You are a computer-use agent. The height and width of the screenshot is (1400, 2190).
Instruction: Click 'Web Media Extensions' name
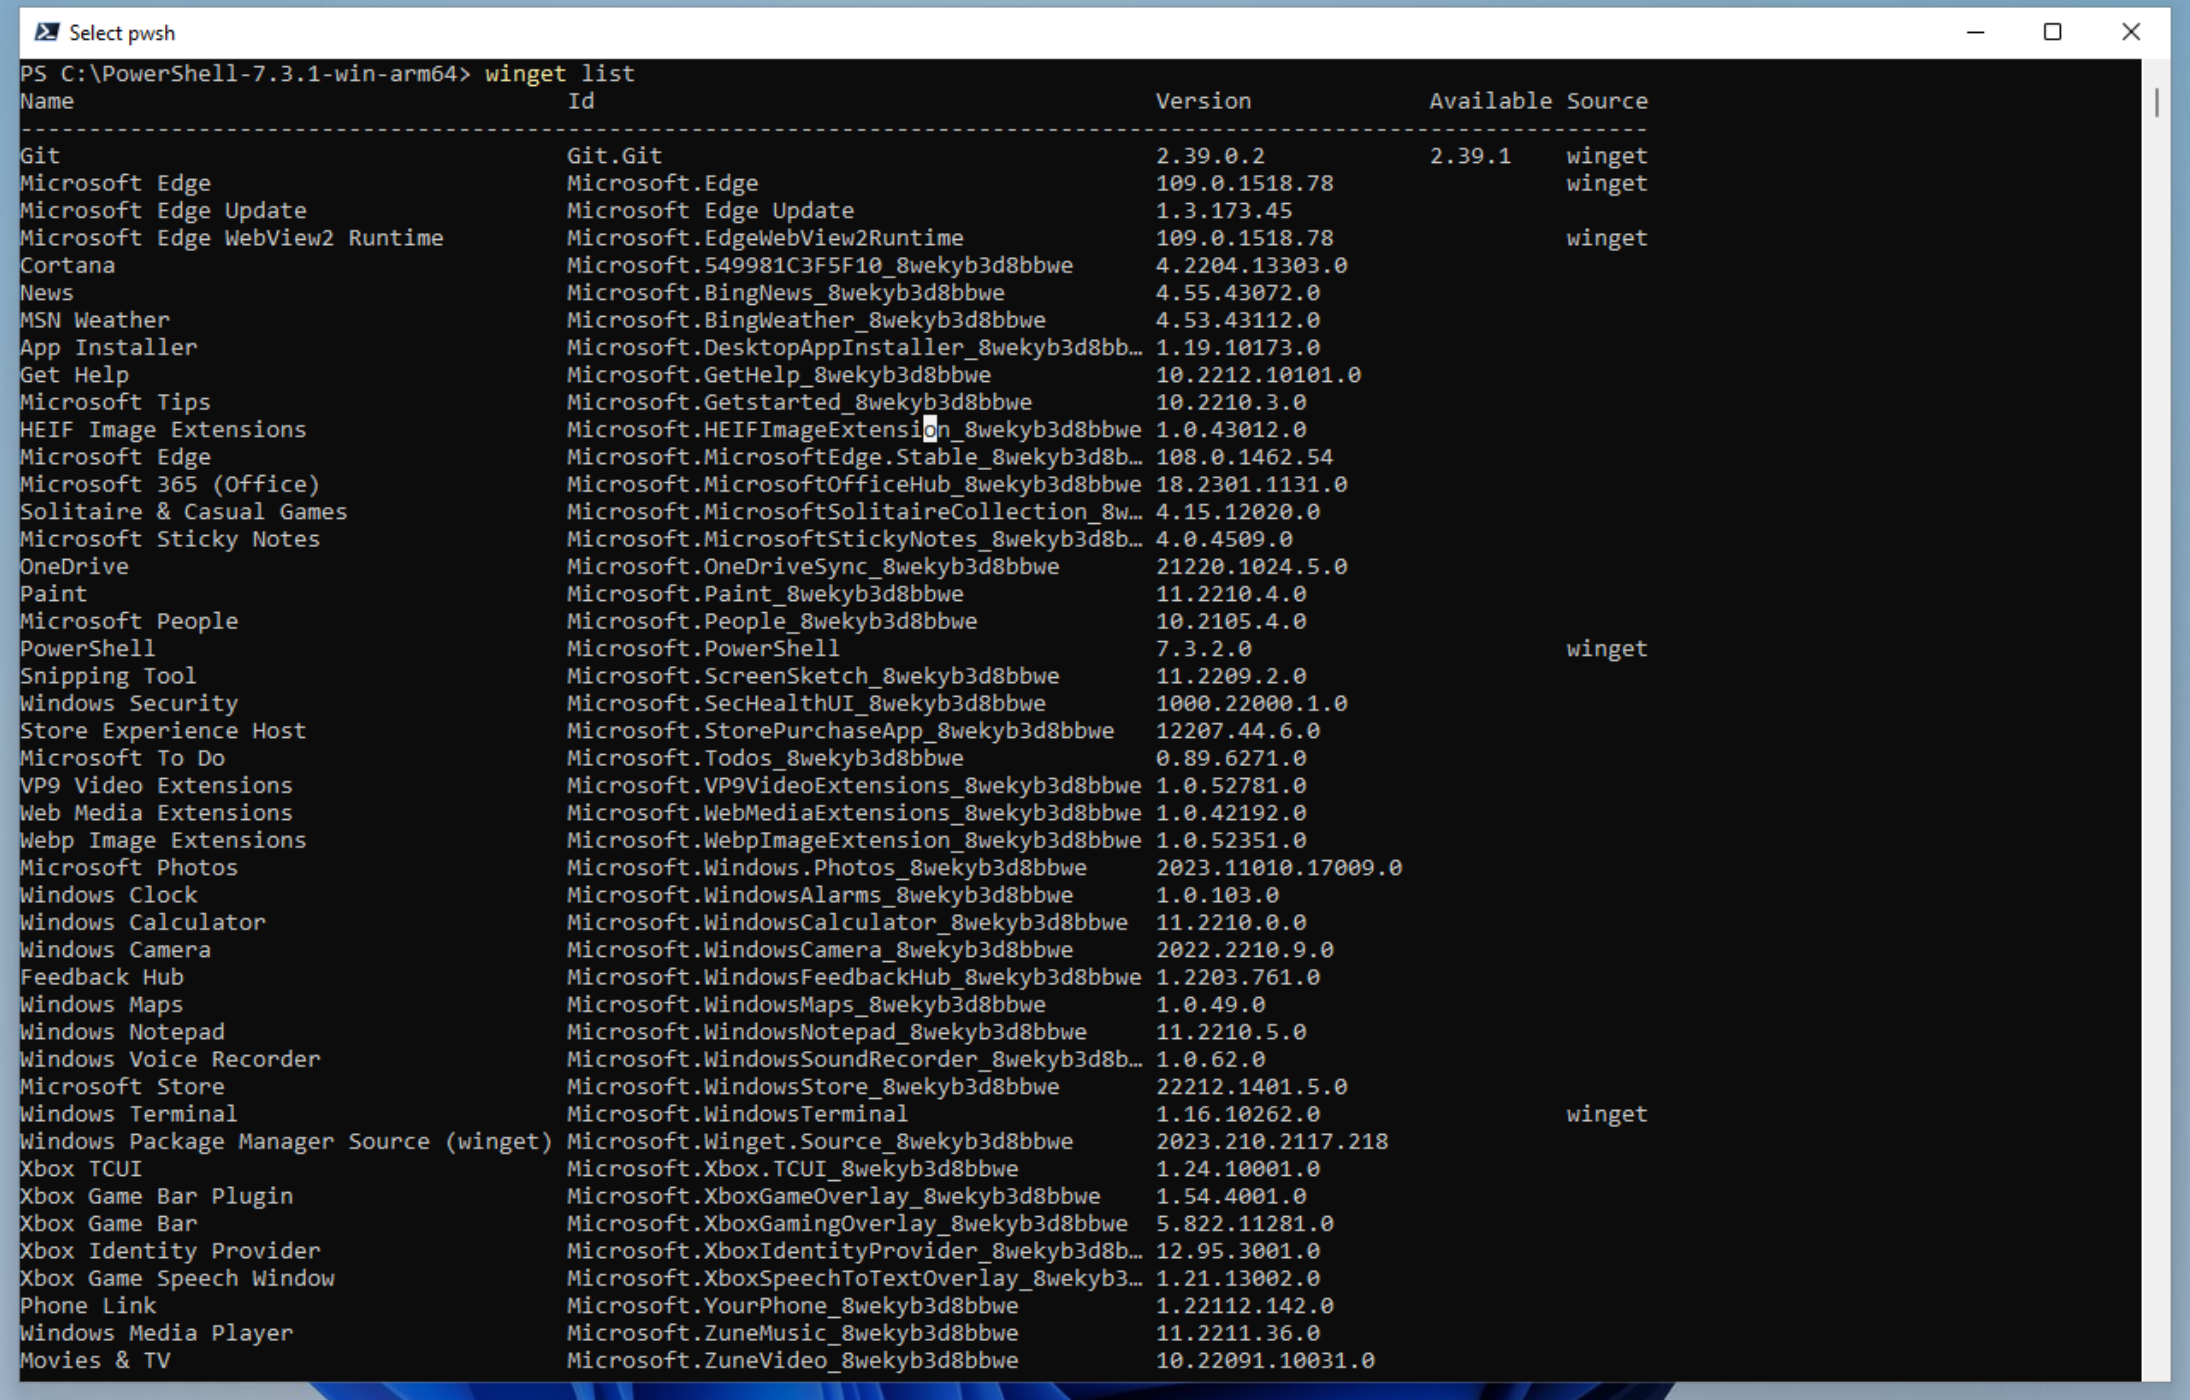point(156,813)
